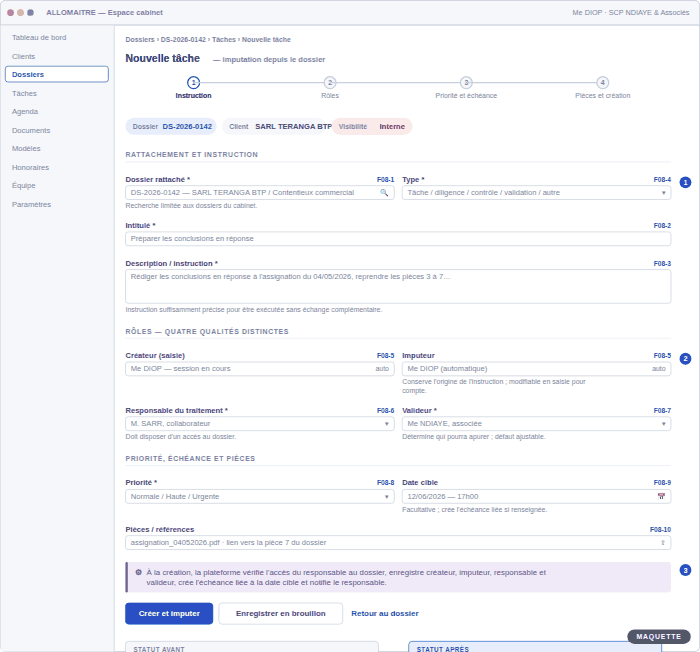Click the Dossier DS-2026-0142 chip
Image resolution: width=700 pixels, height=652 pixels.
(x=171, y=126)
